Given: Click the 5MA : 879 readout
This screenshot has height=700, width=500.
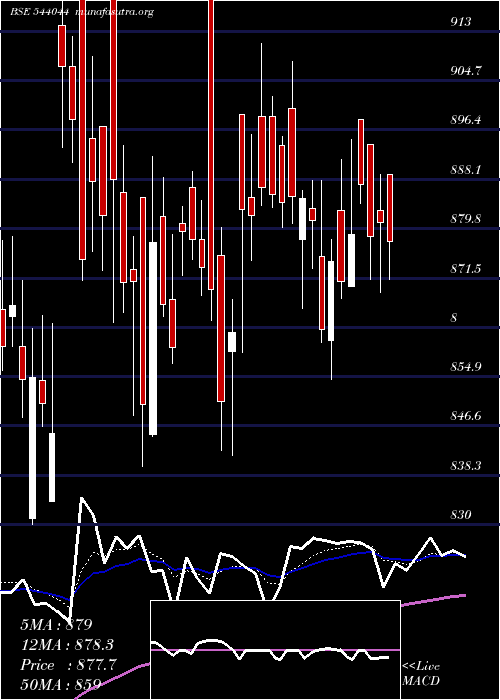Looking at the screenshot, I should (56, 625).
